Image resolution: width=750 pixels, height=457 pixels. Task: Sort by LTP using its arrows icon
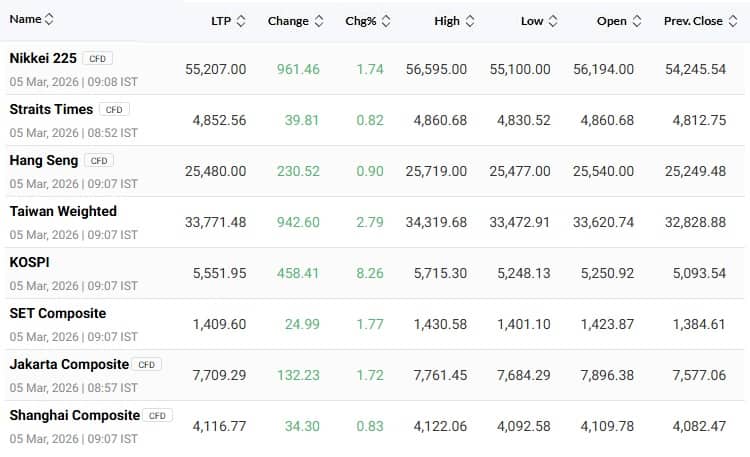point(241,21)
